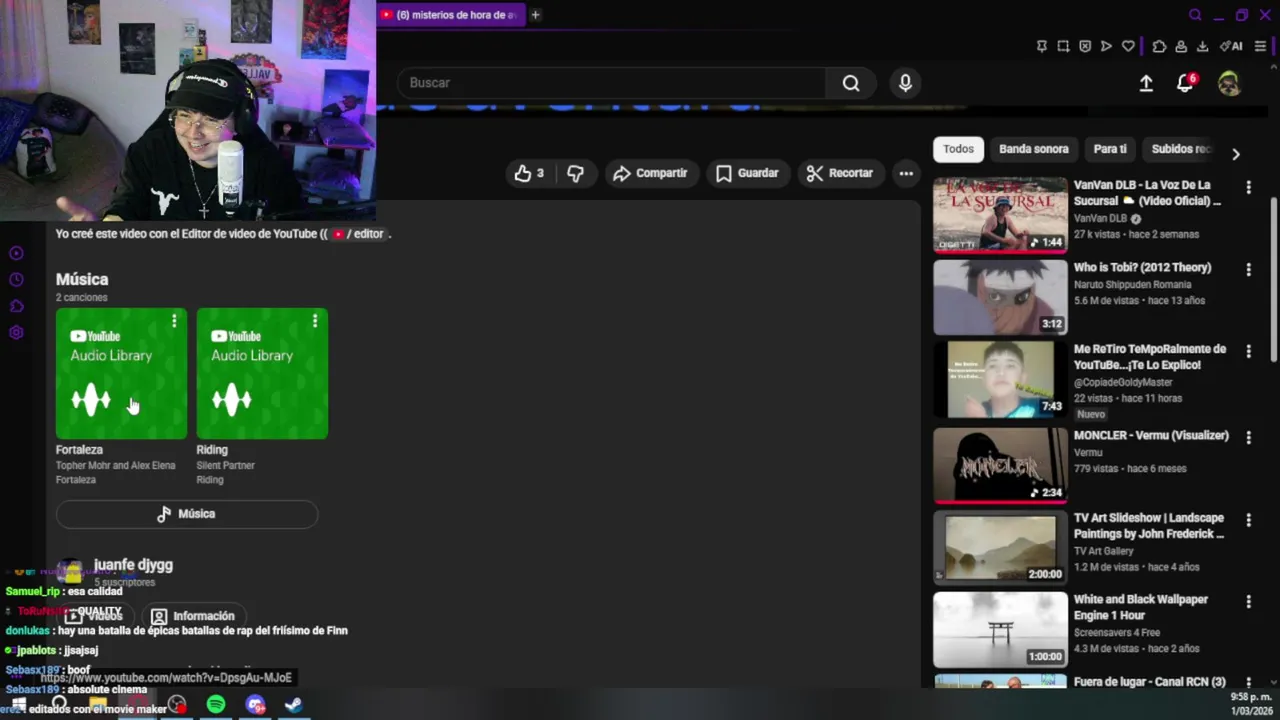Open a new browser tab
Image resolution: width=1280 pixels, height=720 pixels.
535,15
